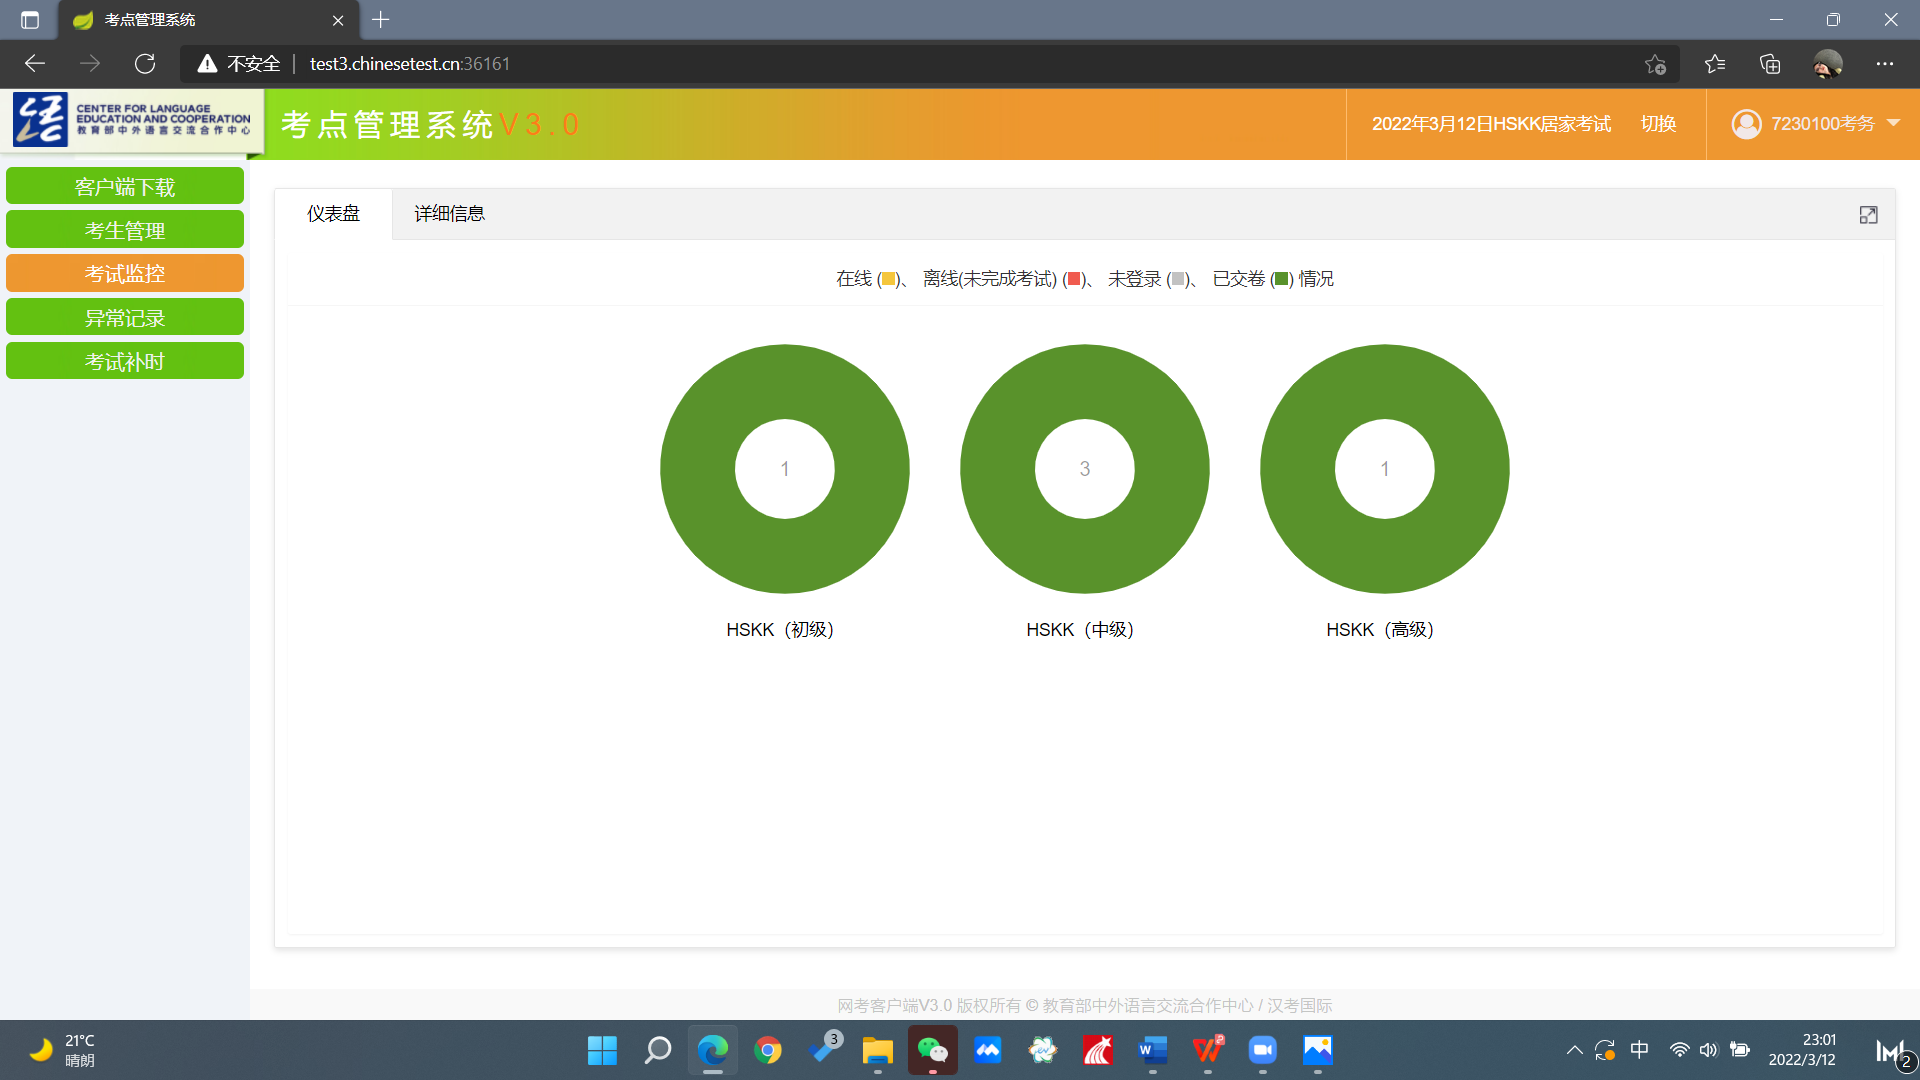
Task: Expand the 7230100考务 account dropdown arrow
Action: 1893,123
